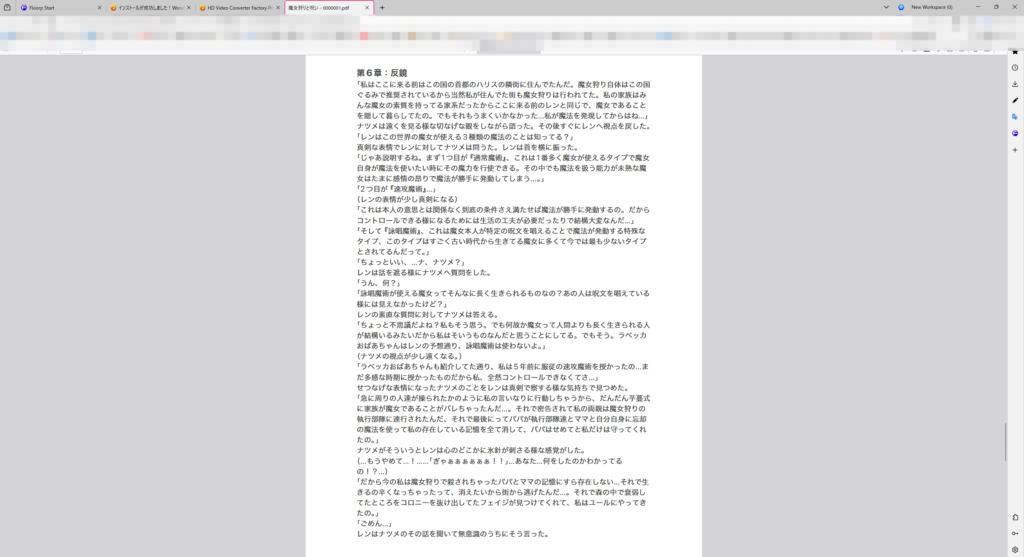1024x557 pixels.
Task: Click the PDF vertical scrollbar thumb
Action: tap(1006, 442)
